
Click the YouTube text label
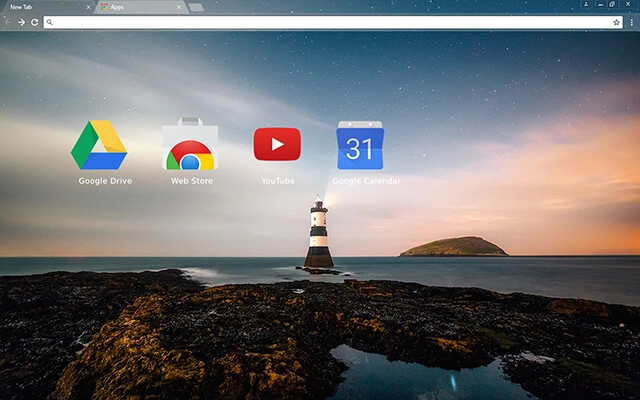coord(278,181)
